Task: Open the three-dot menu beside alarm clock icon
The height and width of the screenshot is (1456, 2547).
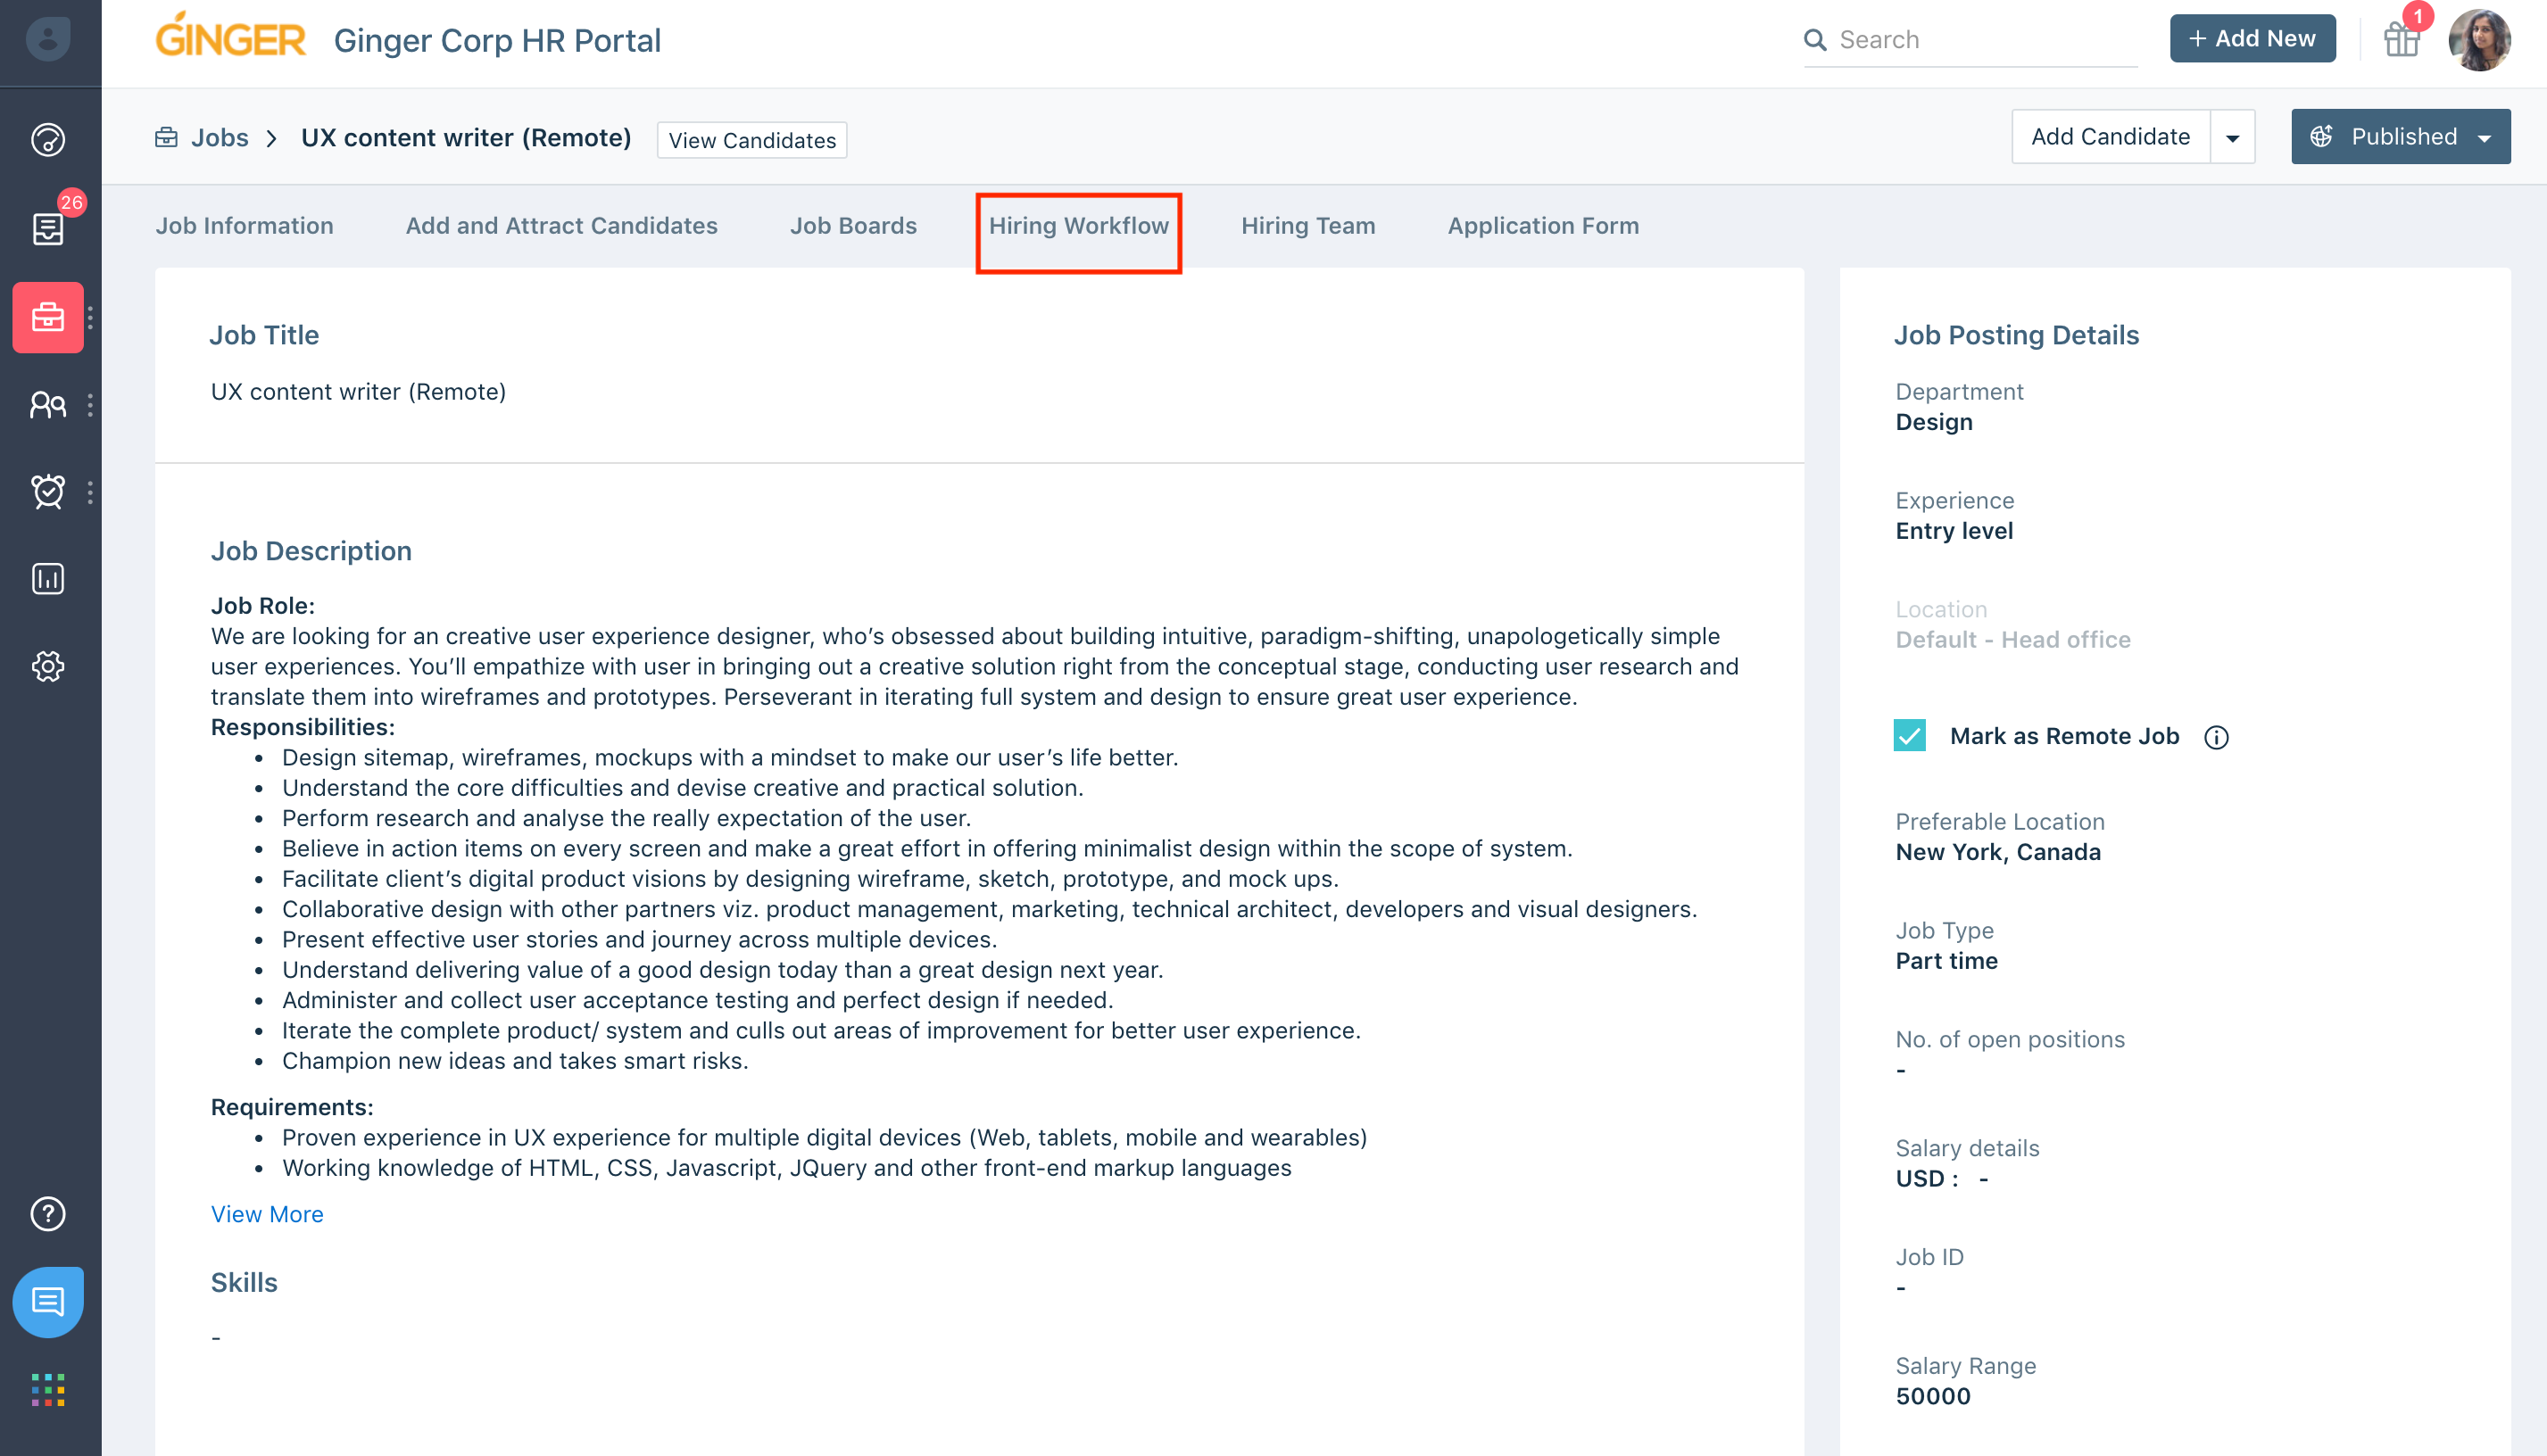Action: 91,492
